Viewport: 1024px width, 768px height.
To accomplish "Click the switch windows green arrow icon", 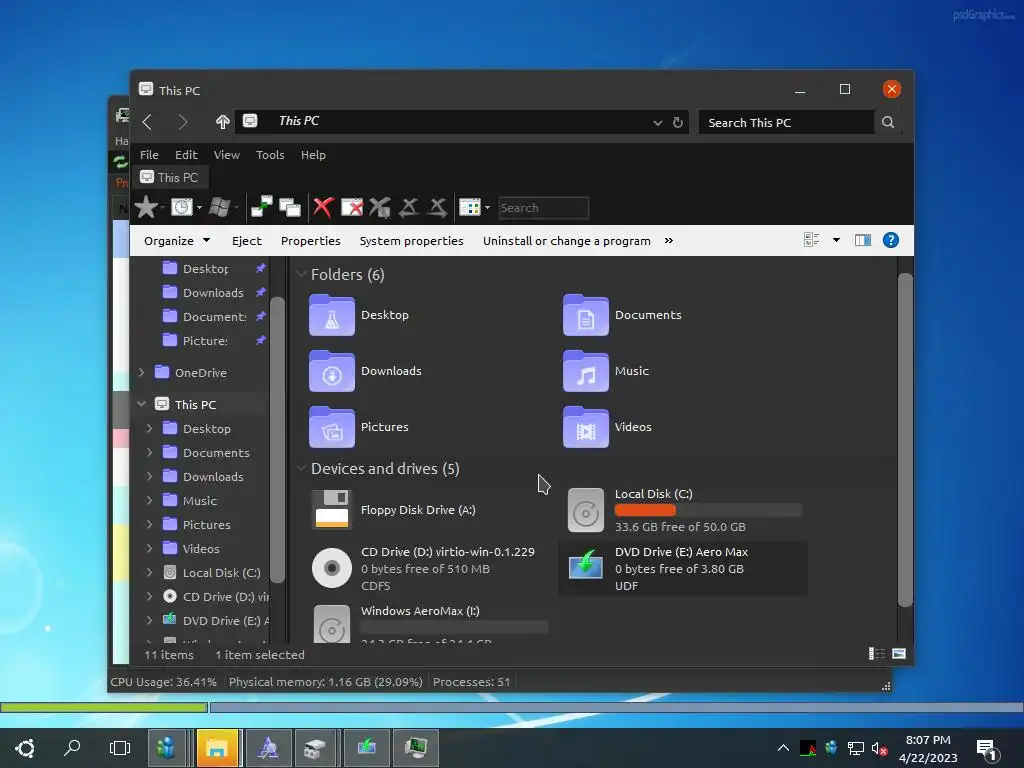I will pyautogui.click(x=261, y=207).
